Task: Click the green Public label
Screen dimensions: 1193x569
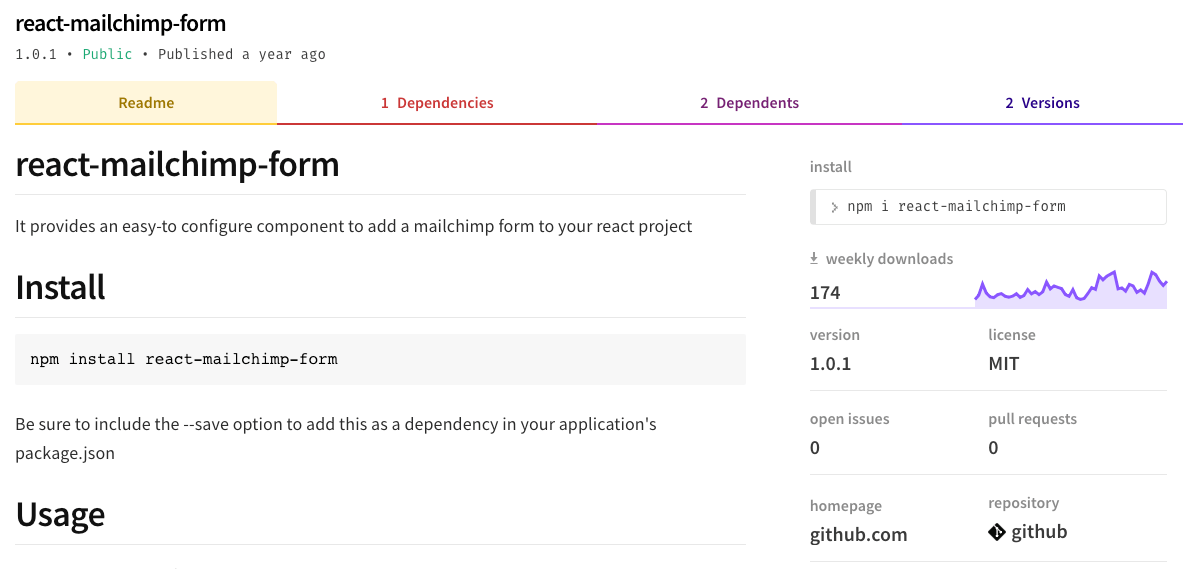Action: click(x=107, y=55)
